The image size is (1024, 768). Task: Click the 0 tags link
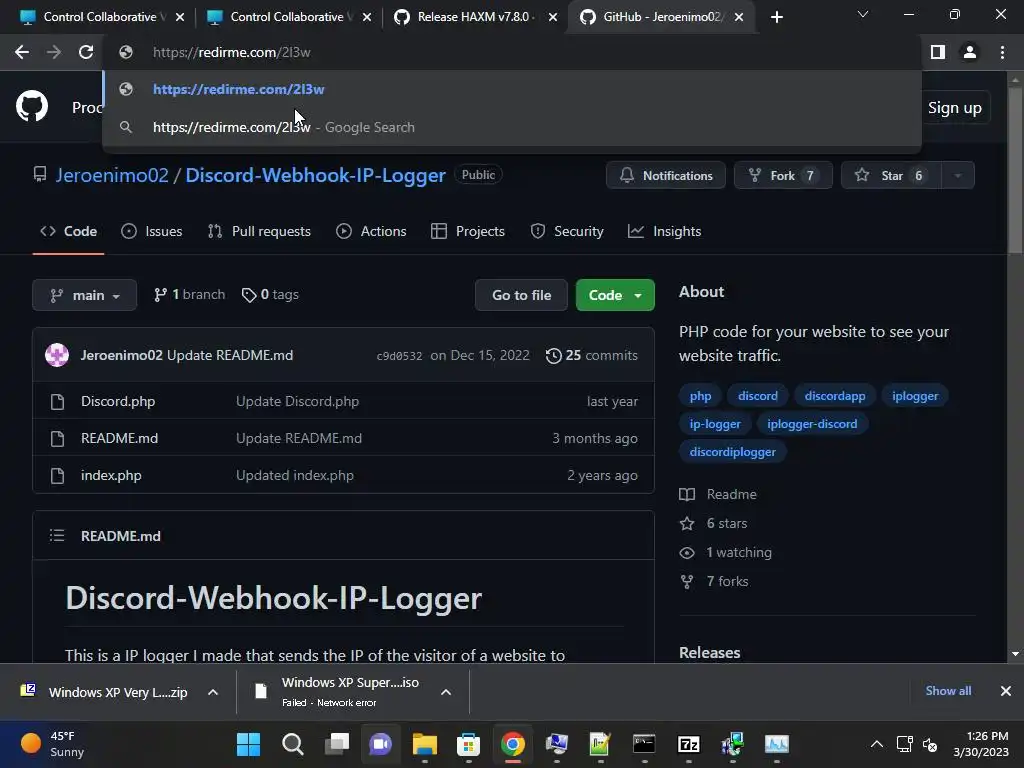coord(270,295)
